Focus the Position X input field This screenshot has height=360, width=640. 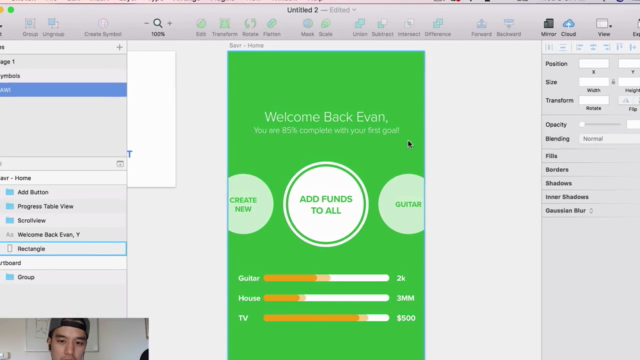pos(594,64)
